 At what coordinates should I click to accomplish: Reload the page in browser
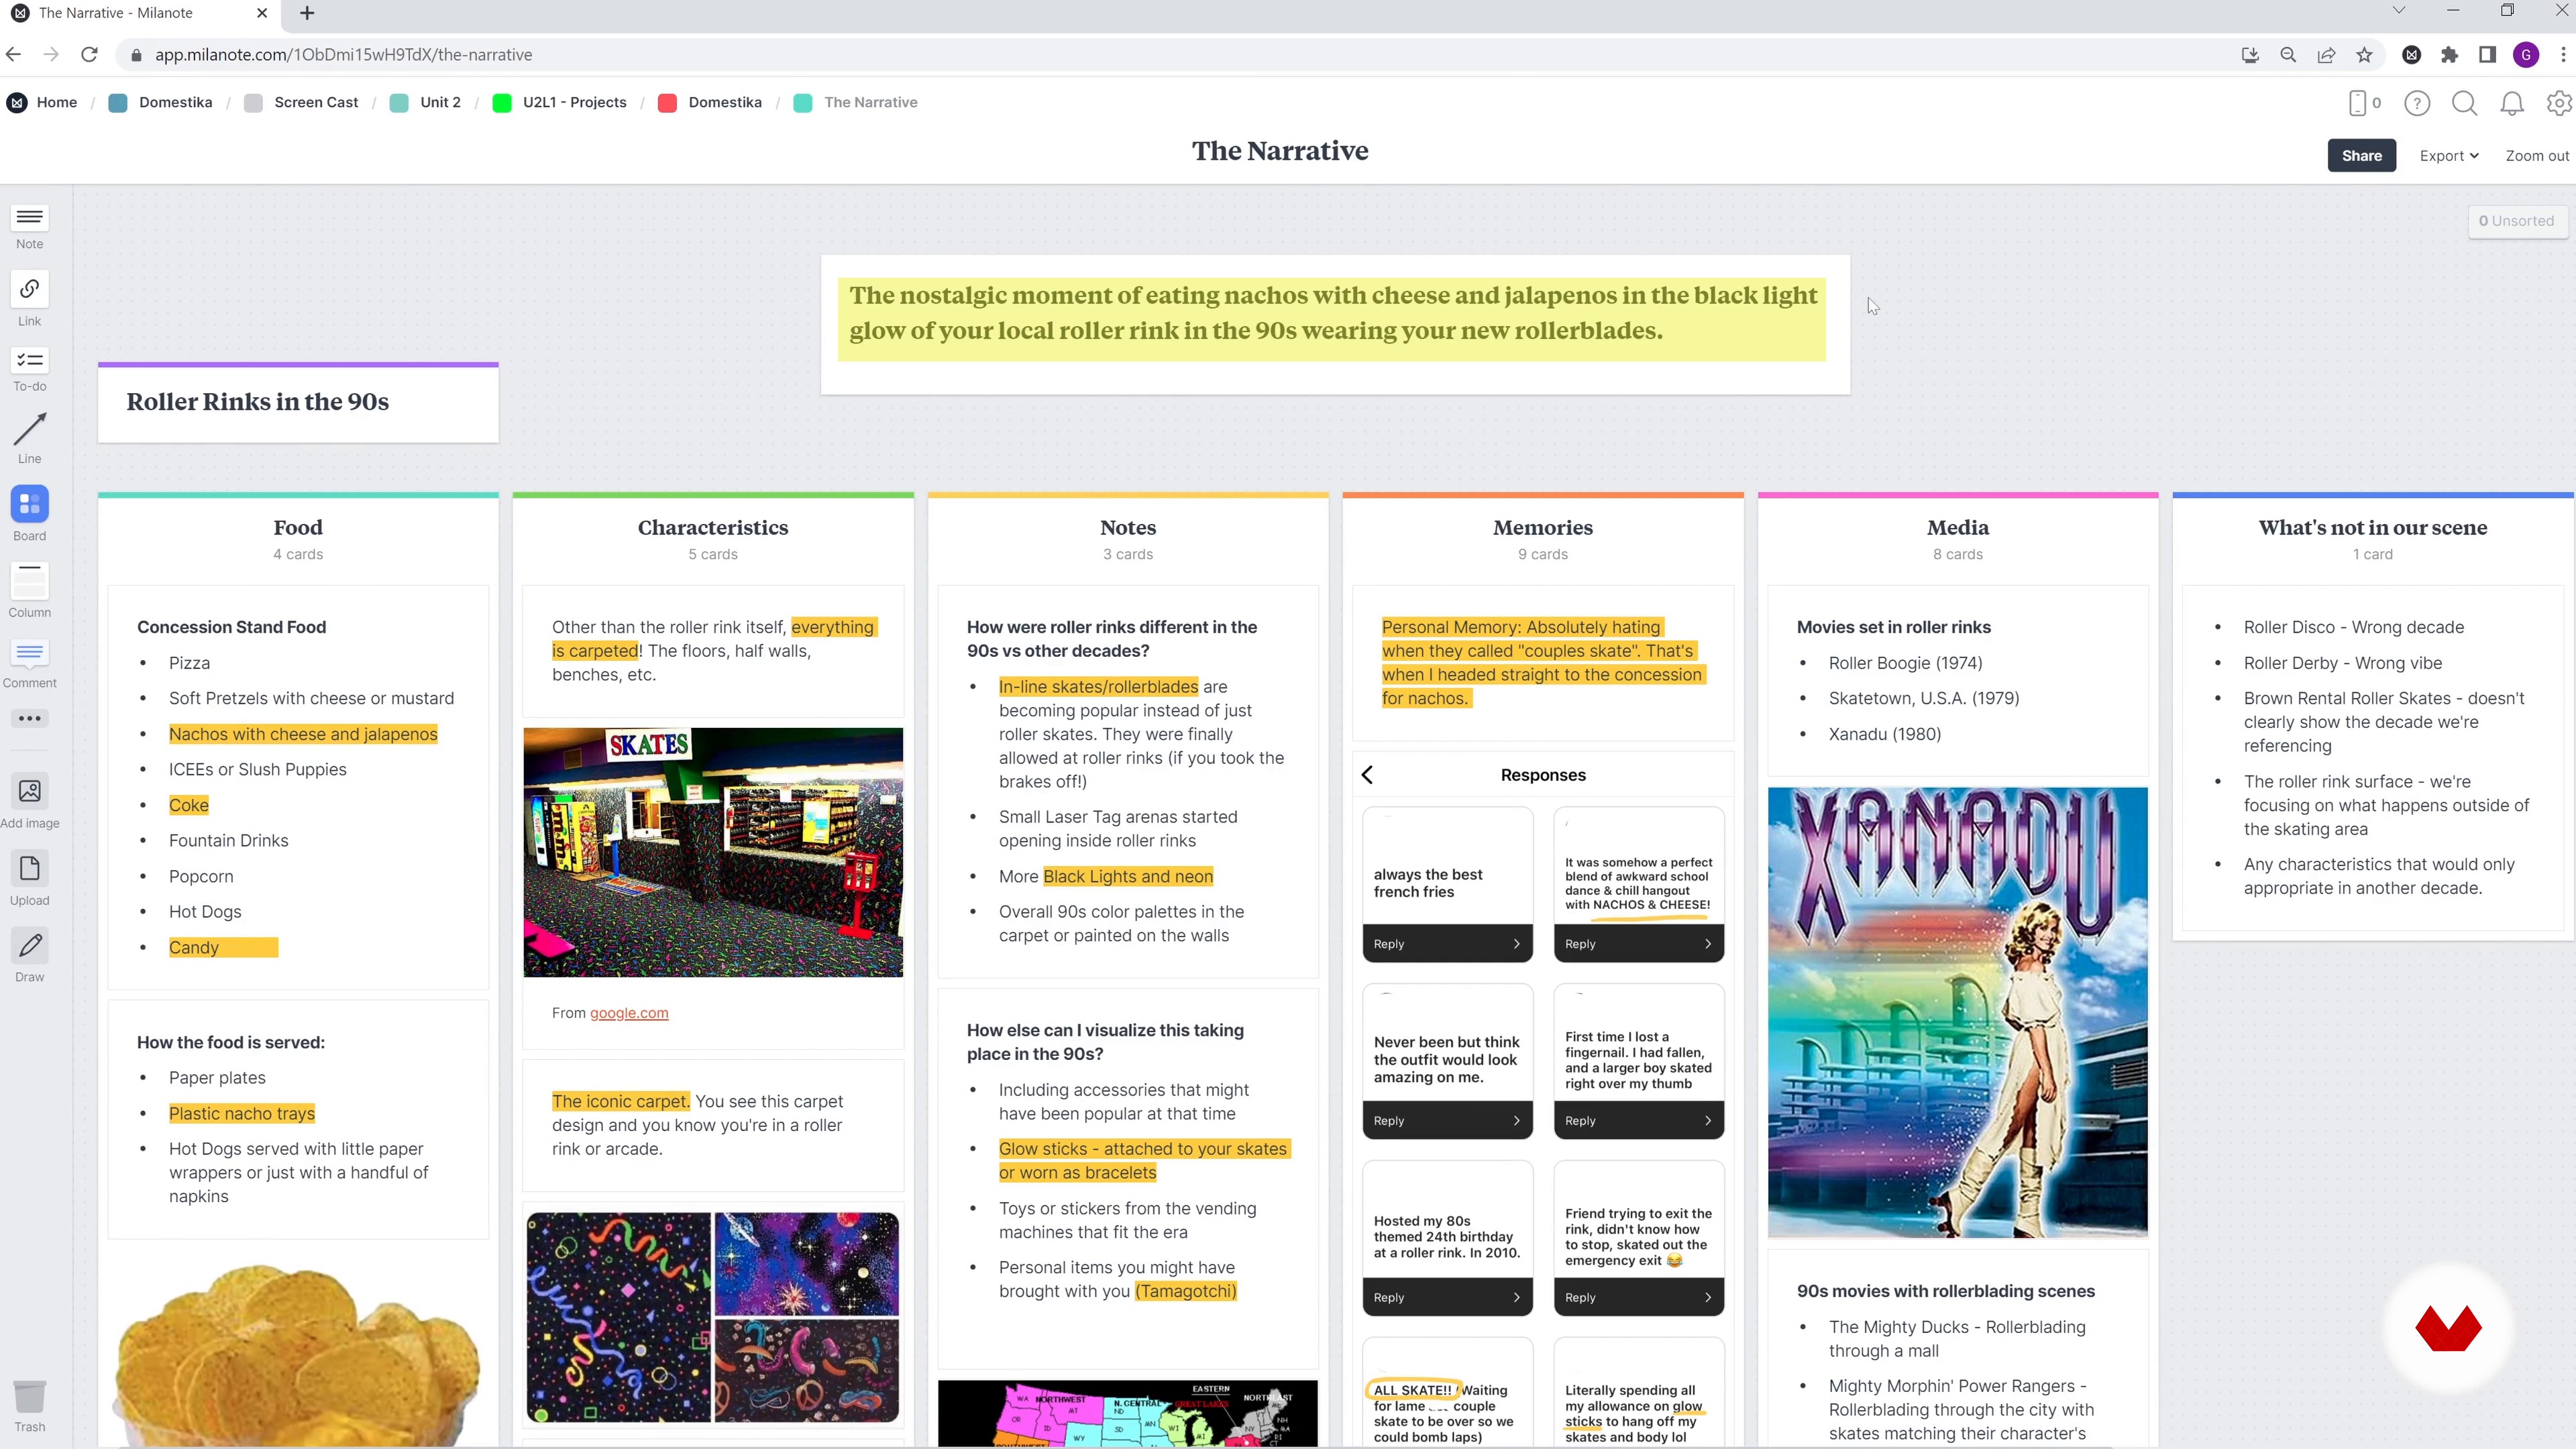coord(89,54)
